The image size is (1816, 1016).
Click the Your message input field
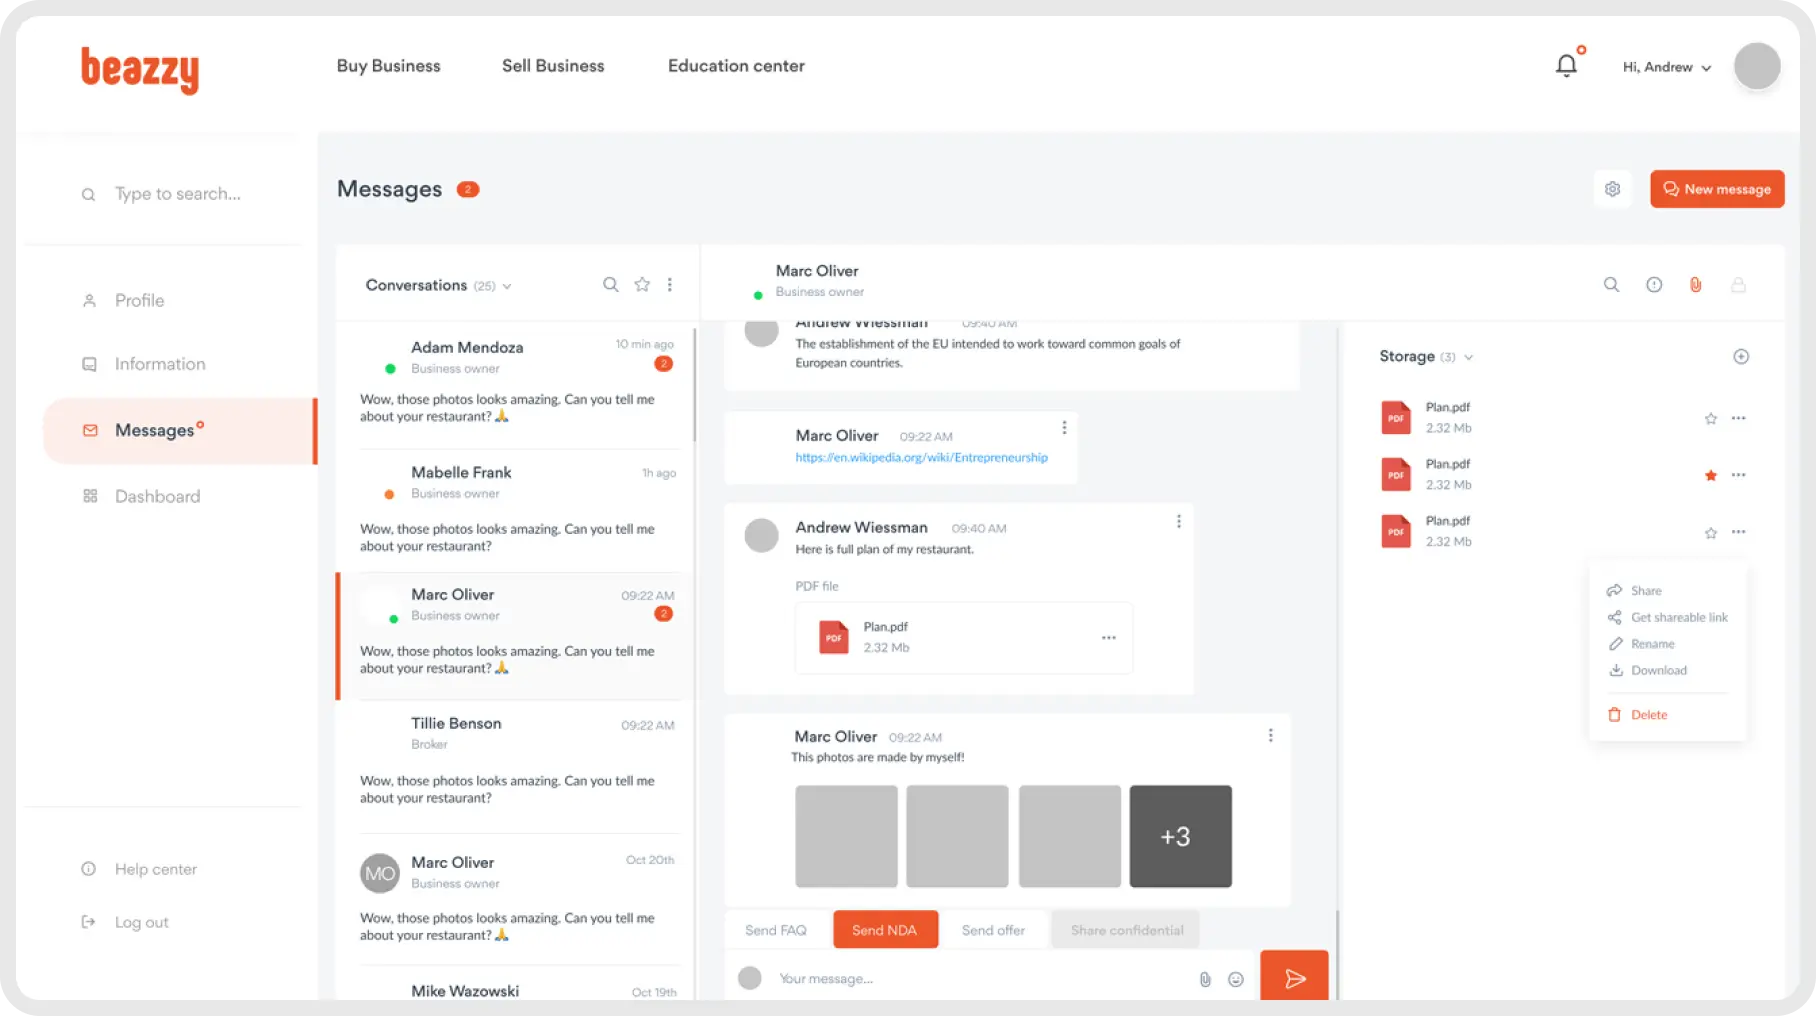[x=980, y=979]
